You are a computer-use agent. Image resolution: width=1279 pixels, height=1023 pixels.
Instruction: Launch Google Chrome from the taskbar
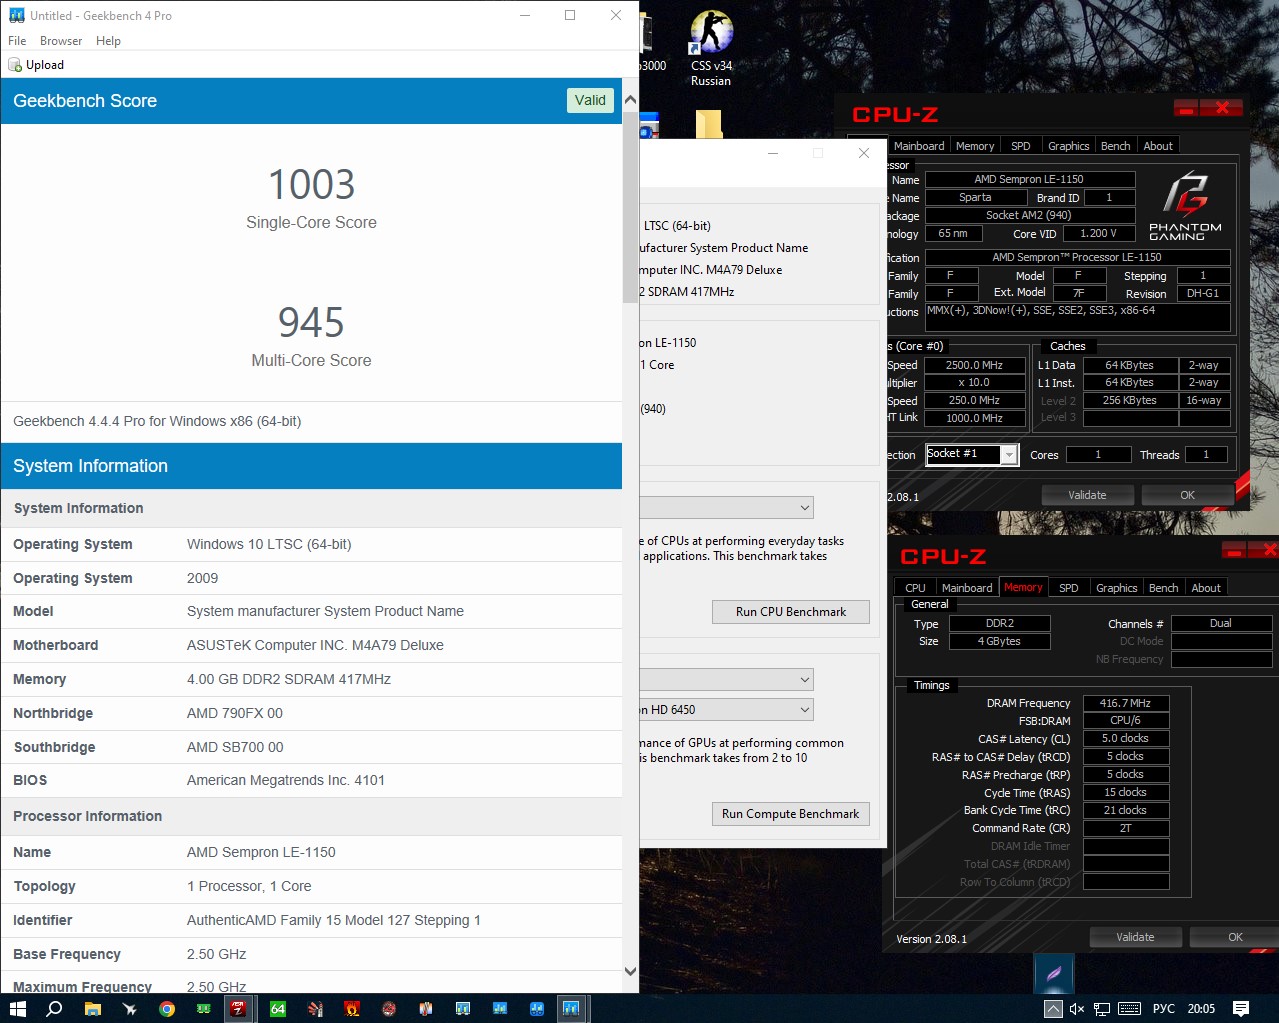coord(167,1008)
